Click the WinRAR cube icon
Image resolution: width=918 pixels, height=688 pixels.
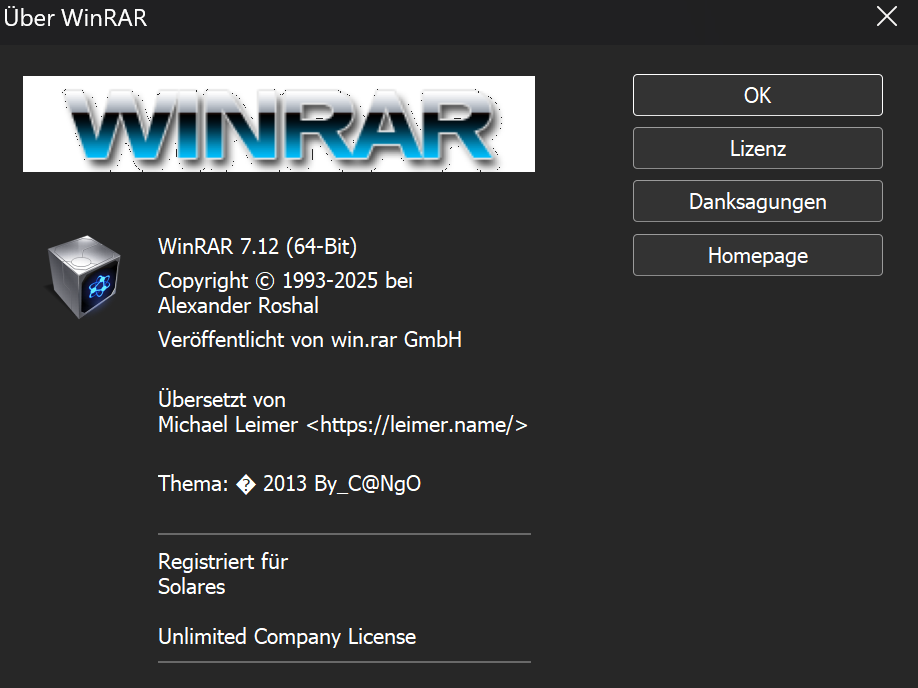pyautogui.click(x=84, y=277)
